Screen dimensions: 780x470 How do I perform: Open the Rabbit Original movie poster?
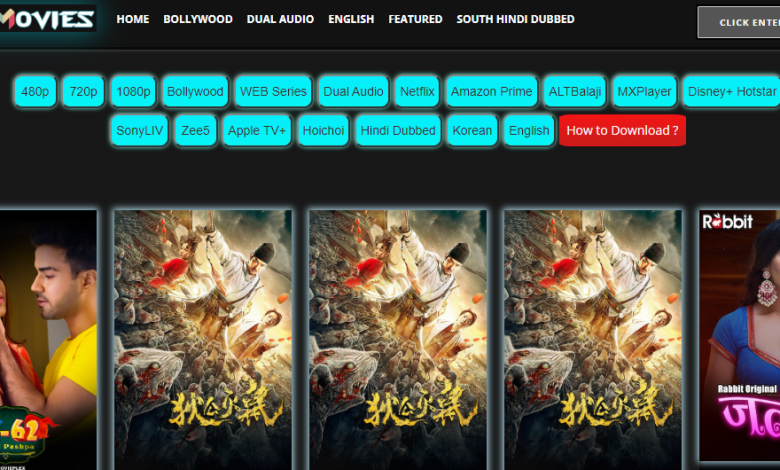[740, 336]
